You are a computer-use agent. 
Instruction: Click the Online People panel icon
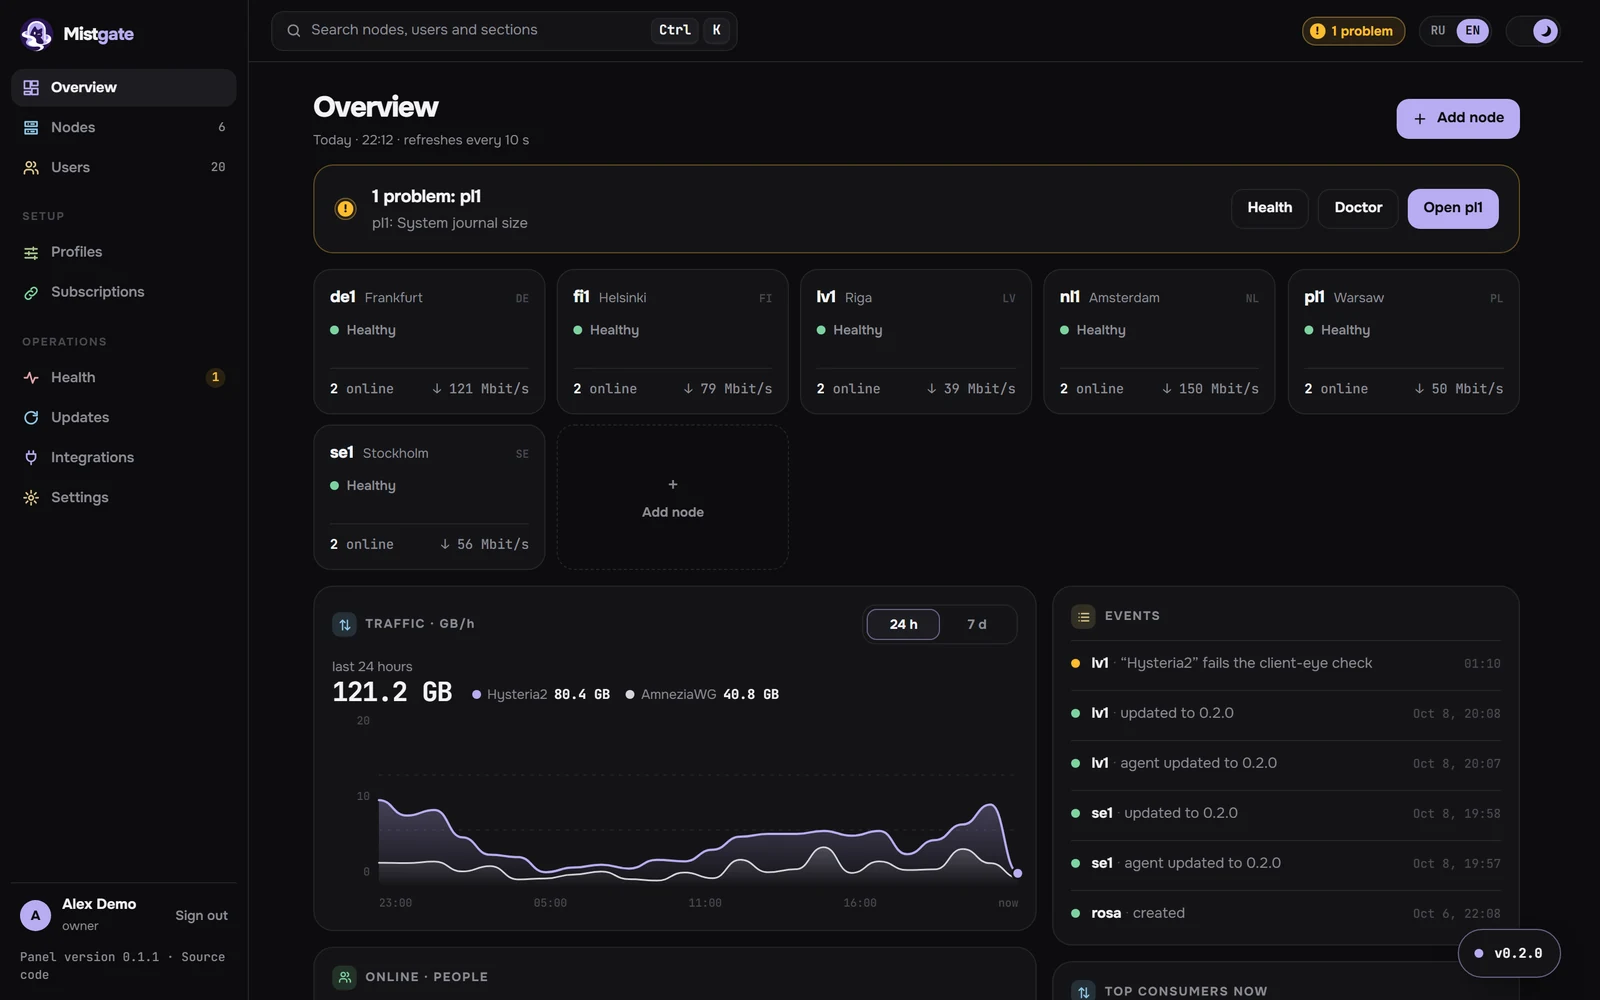pyautogui.click(x=344, y=978)
